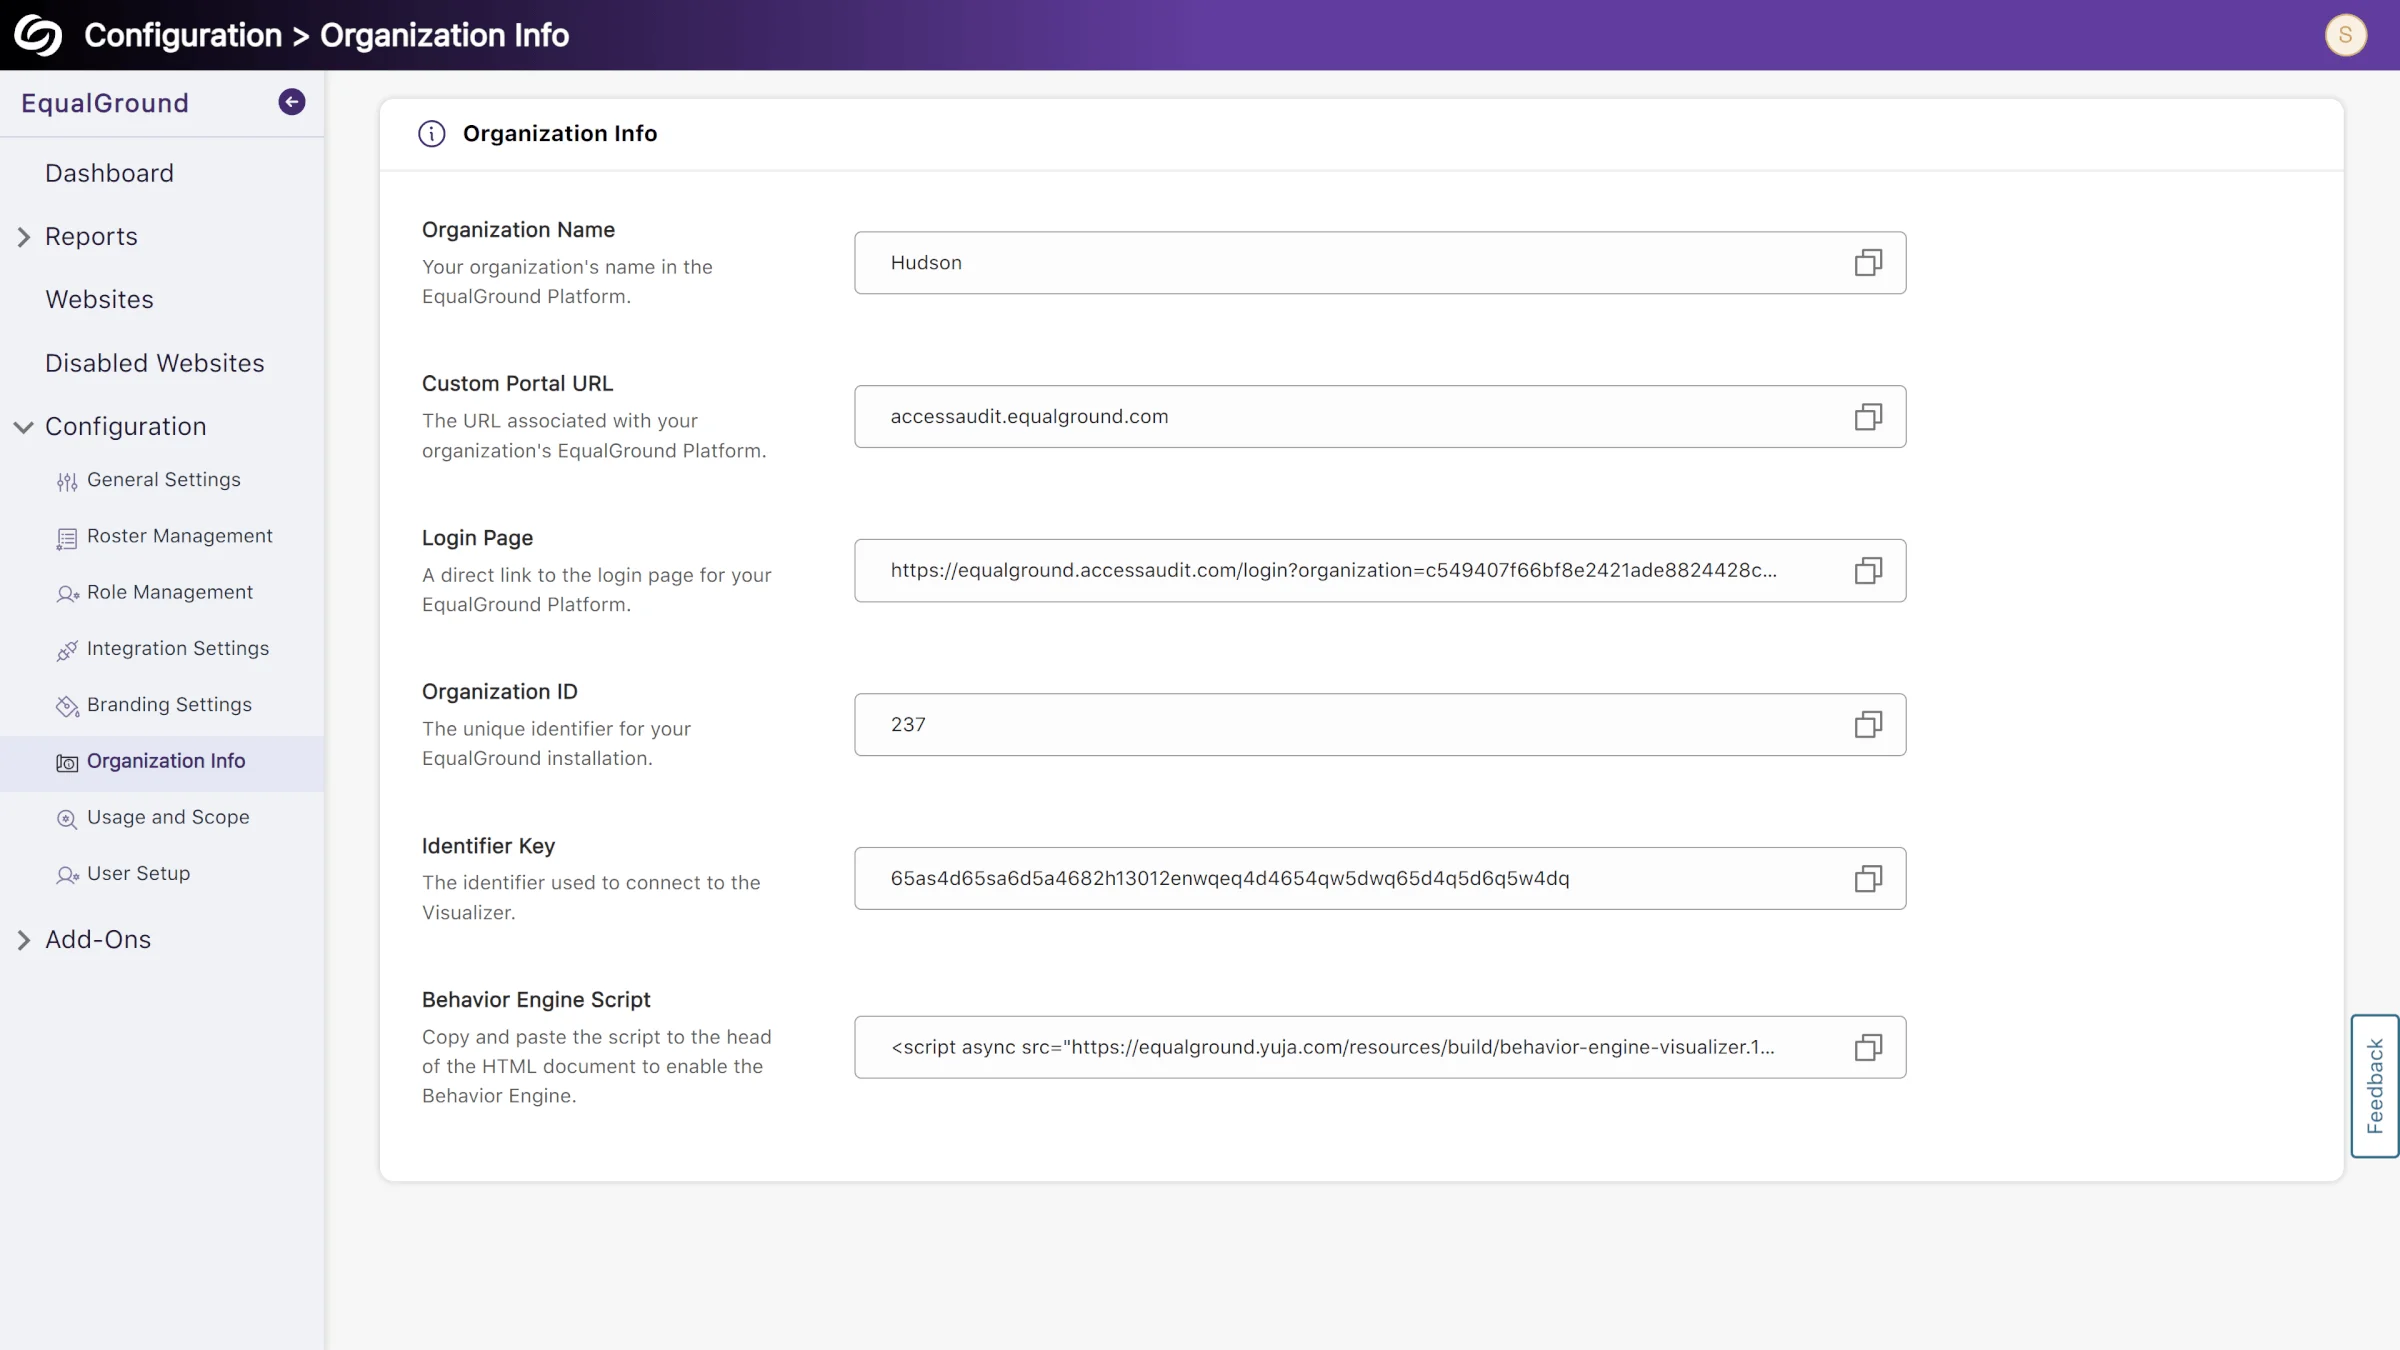Open the Feedback side tab
Screen dimensions: 2400x1350
(x=2374, y=1086)
